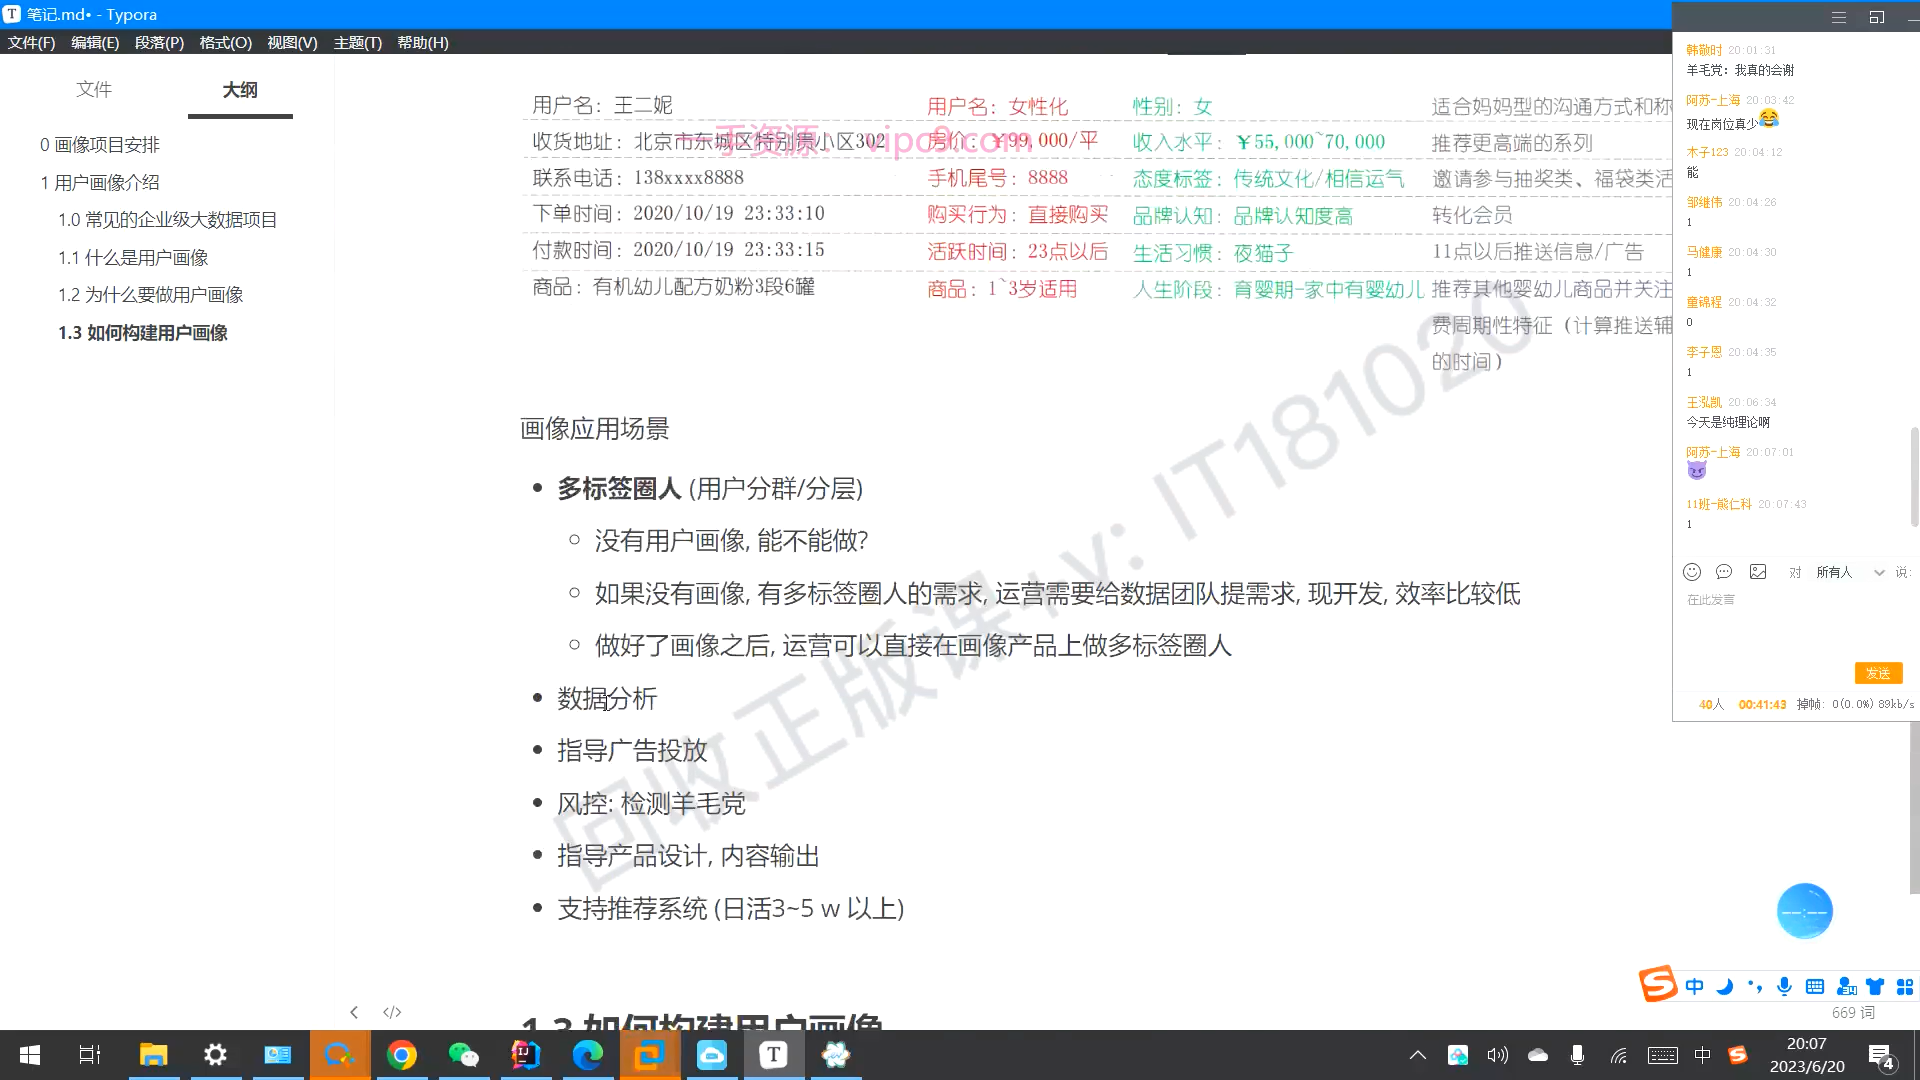The height and width of the screenshot is (1080, 1920).
Task: Open Sogou toolbox grid icon
Action: click(x=1905, y=987)
